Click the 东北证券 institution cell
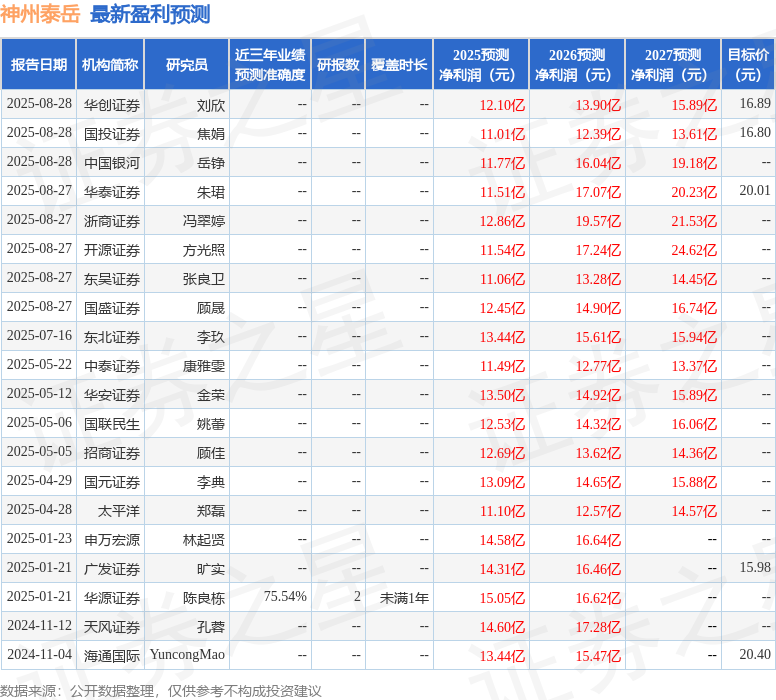 [x=112, y=337]
